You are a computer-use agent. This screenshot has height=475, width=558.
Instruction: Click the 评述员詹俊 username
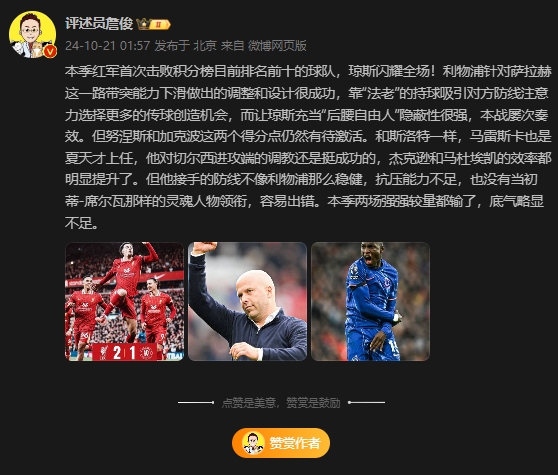(x=99, y=24)
